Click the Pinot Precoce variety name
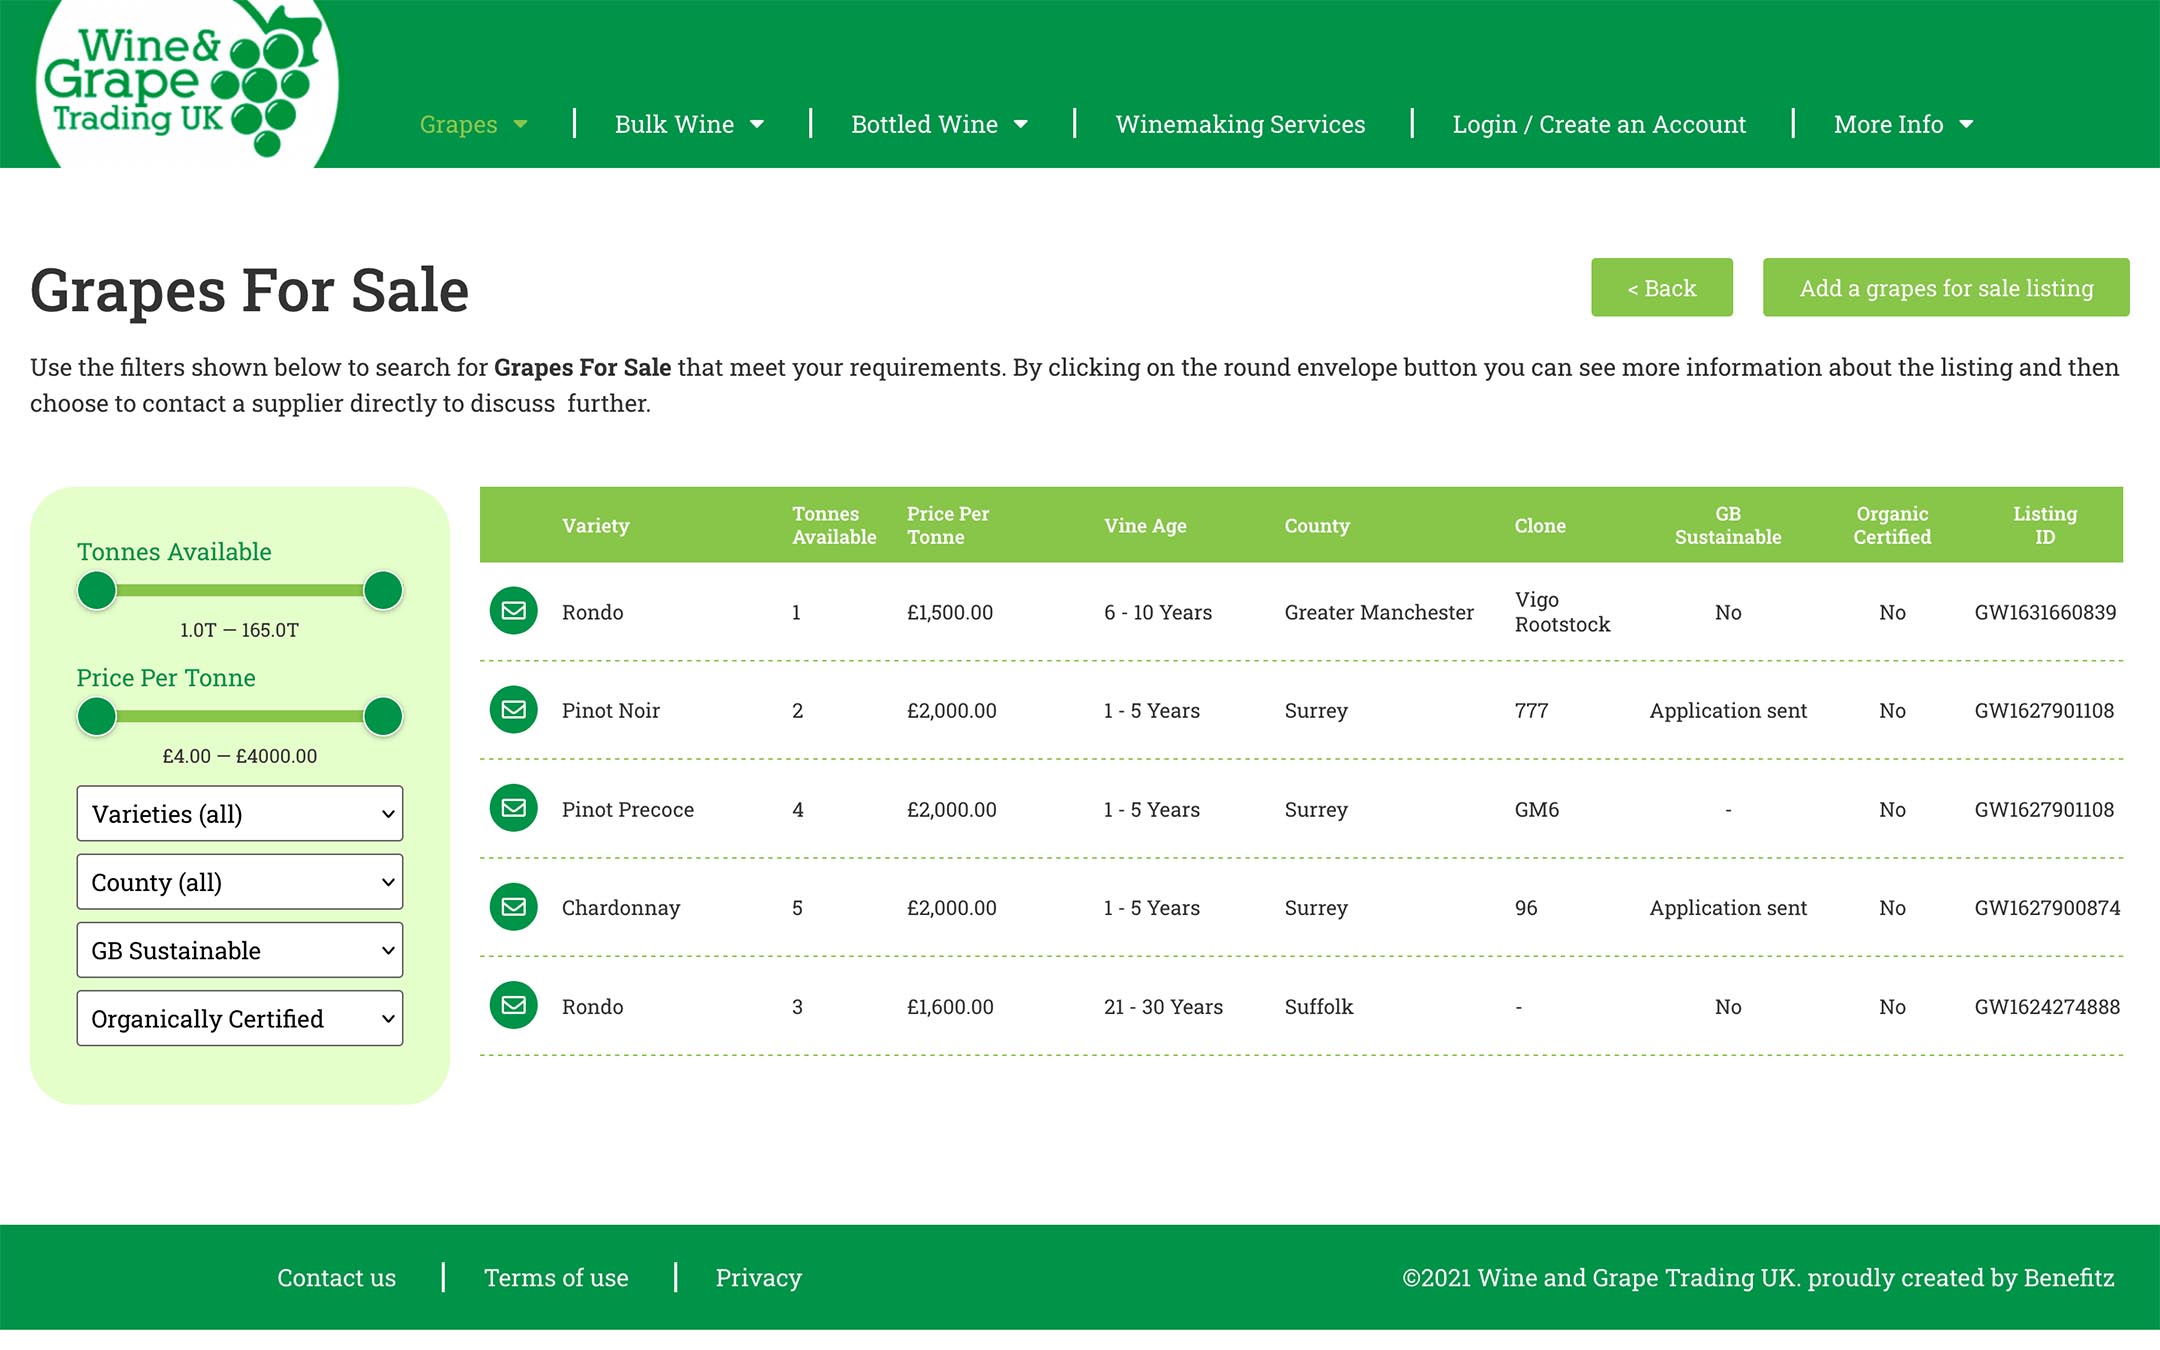This screenshot has height=1350, width=2160. tap(627, 809)
